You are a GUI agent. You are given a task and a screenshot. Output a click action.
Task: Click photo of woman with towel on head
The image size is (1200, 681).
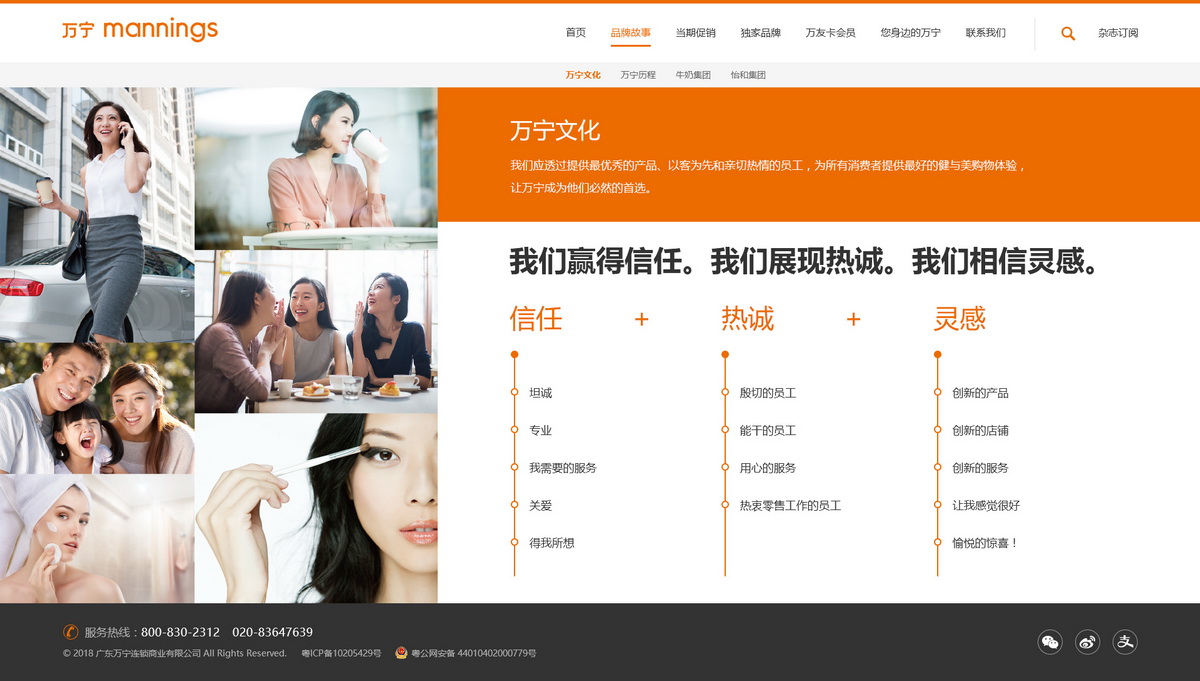[97, 538]
